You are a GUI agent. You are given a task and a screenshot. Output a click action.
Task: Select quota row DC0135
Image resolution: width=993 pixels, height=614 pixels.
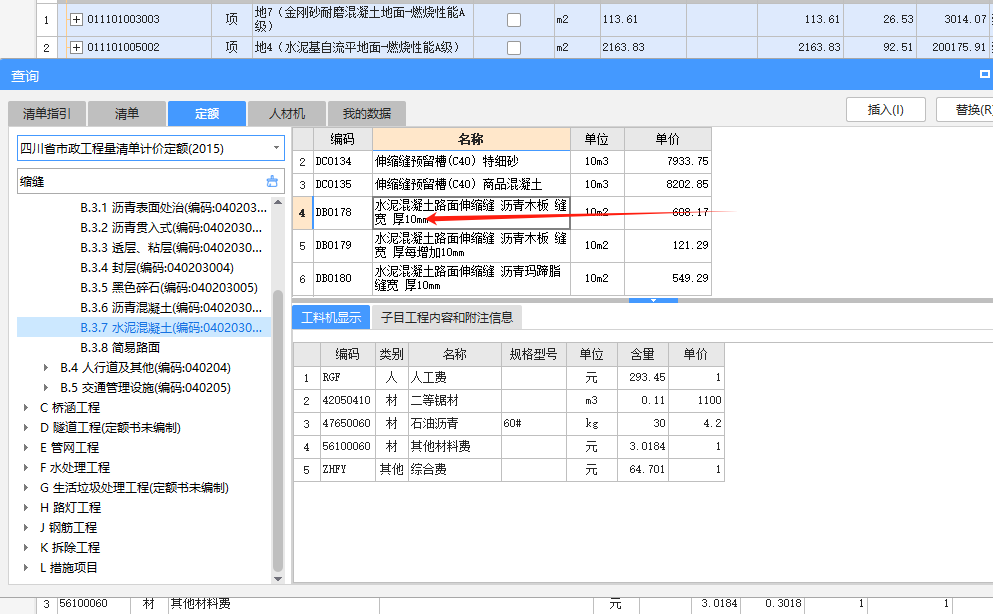click(502, 184)
